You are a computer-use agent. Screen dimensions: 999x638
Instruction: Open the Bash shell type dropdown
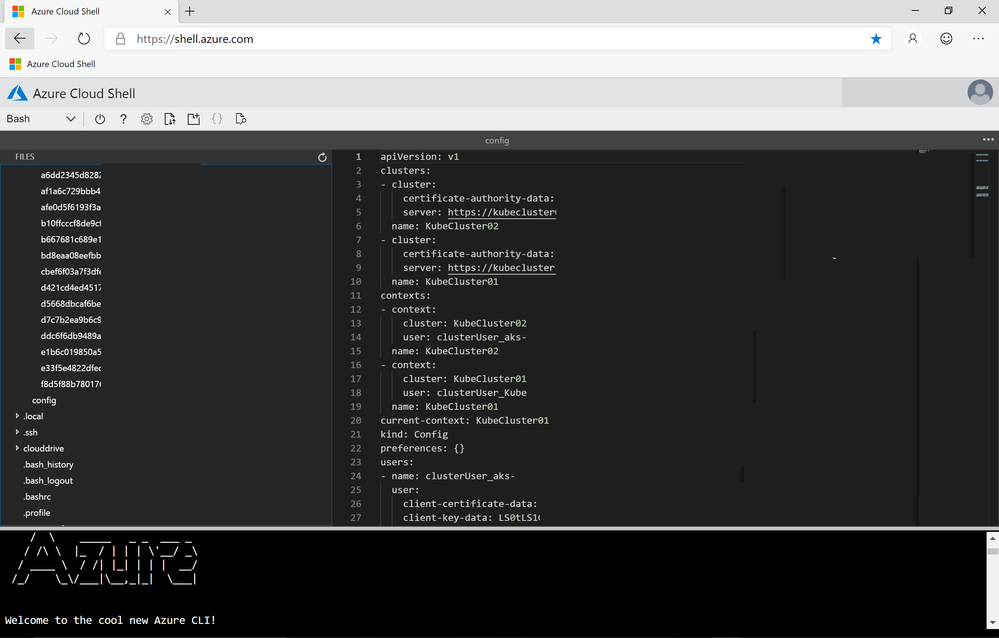41,119
